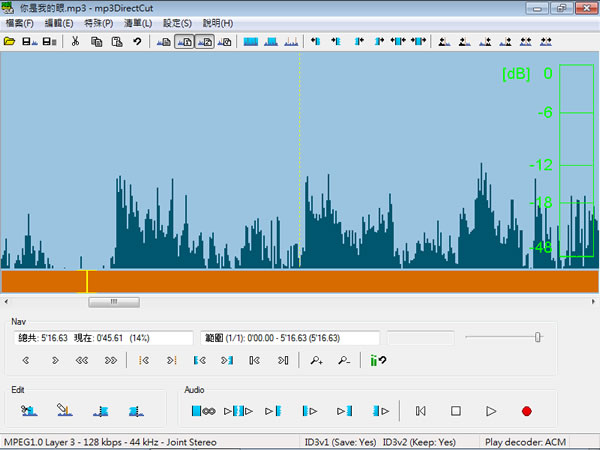Paste using the clipboard icon
The height and width of the screenshot is (450, 600).
117,41
